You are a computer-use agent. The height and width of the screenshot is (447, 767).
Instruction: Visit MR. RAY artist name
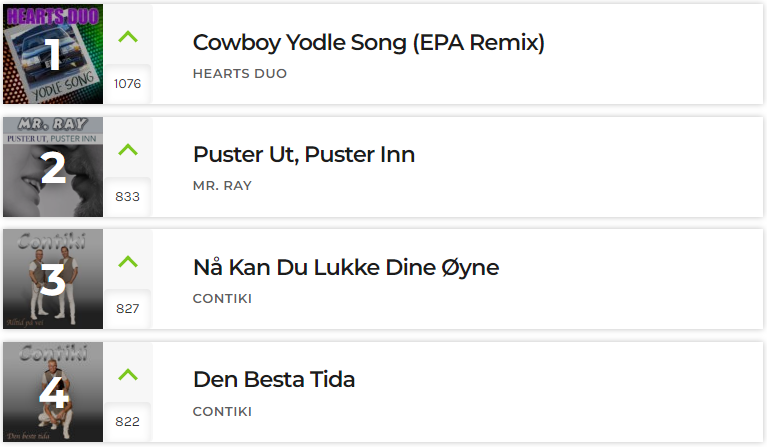(222, 186)
